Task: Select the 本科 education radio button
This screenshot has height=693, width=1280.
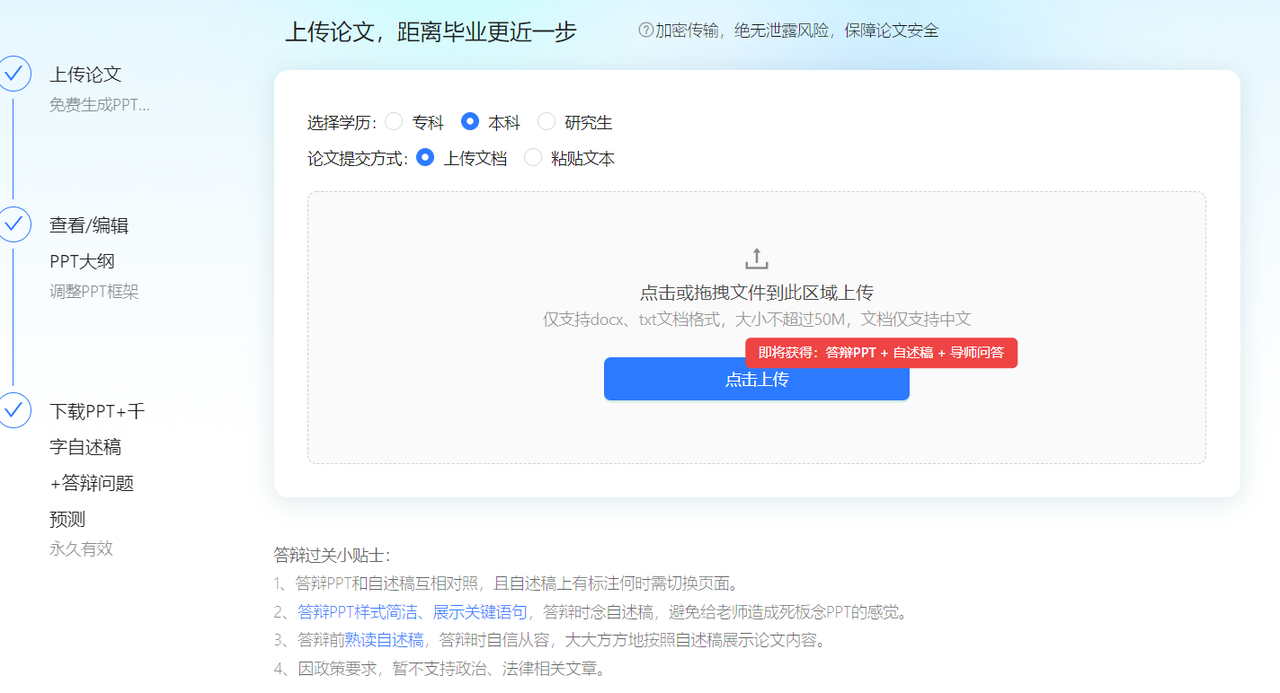Action: (x=470, y=122)
